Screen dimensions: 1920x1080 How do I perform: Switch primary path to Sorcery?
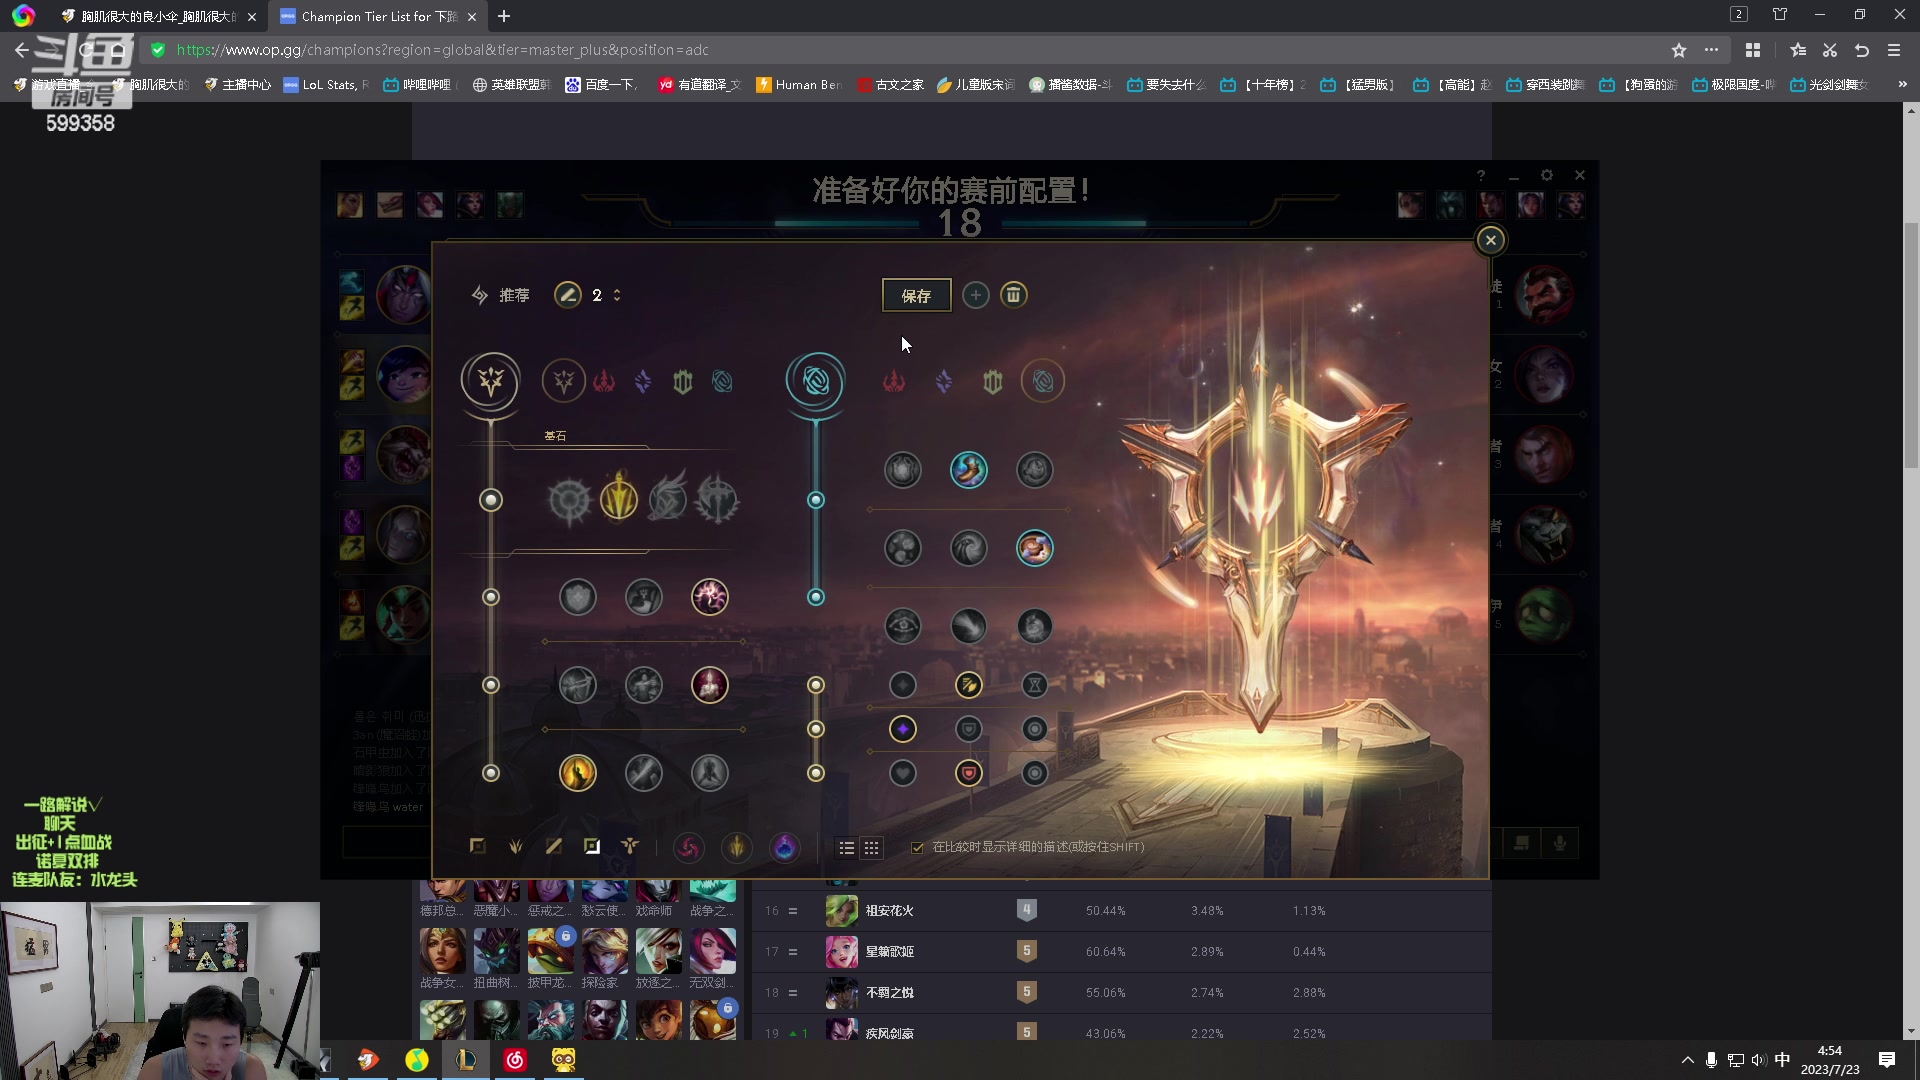[643, 381]
